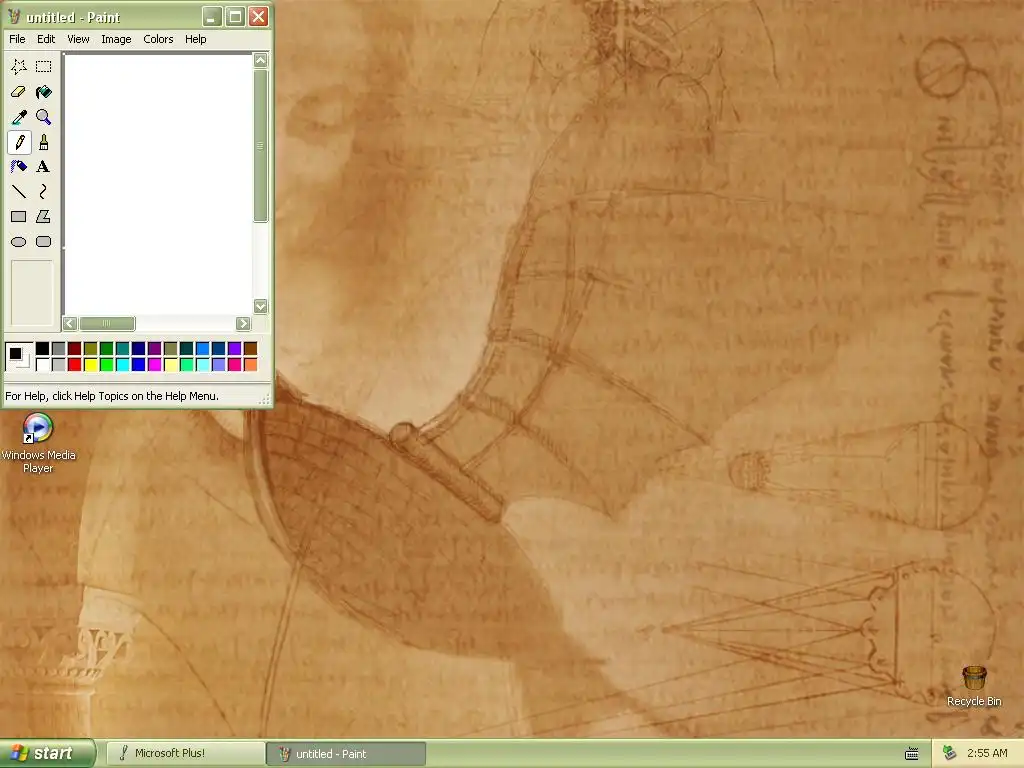Image resolution: width=1024 pixels, height=768 pixels.
Task: Select the rectangular Select tool
Action: (44, 67)
